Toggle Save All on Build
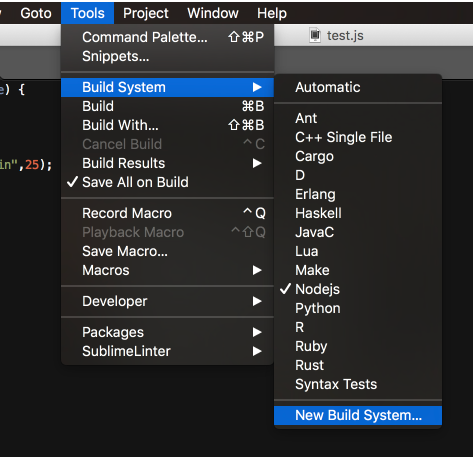The image size is (473, 457). coord(167,182)
